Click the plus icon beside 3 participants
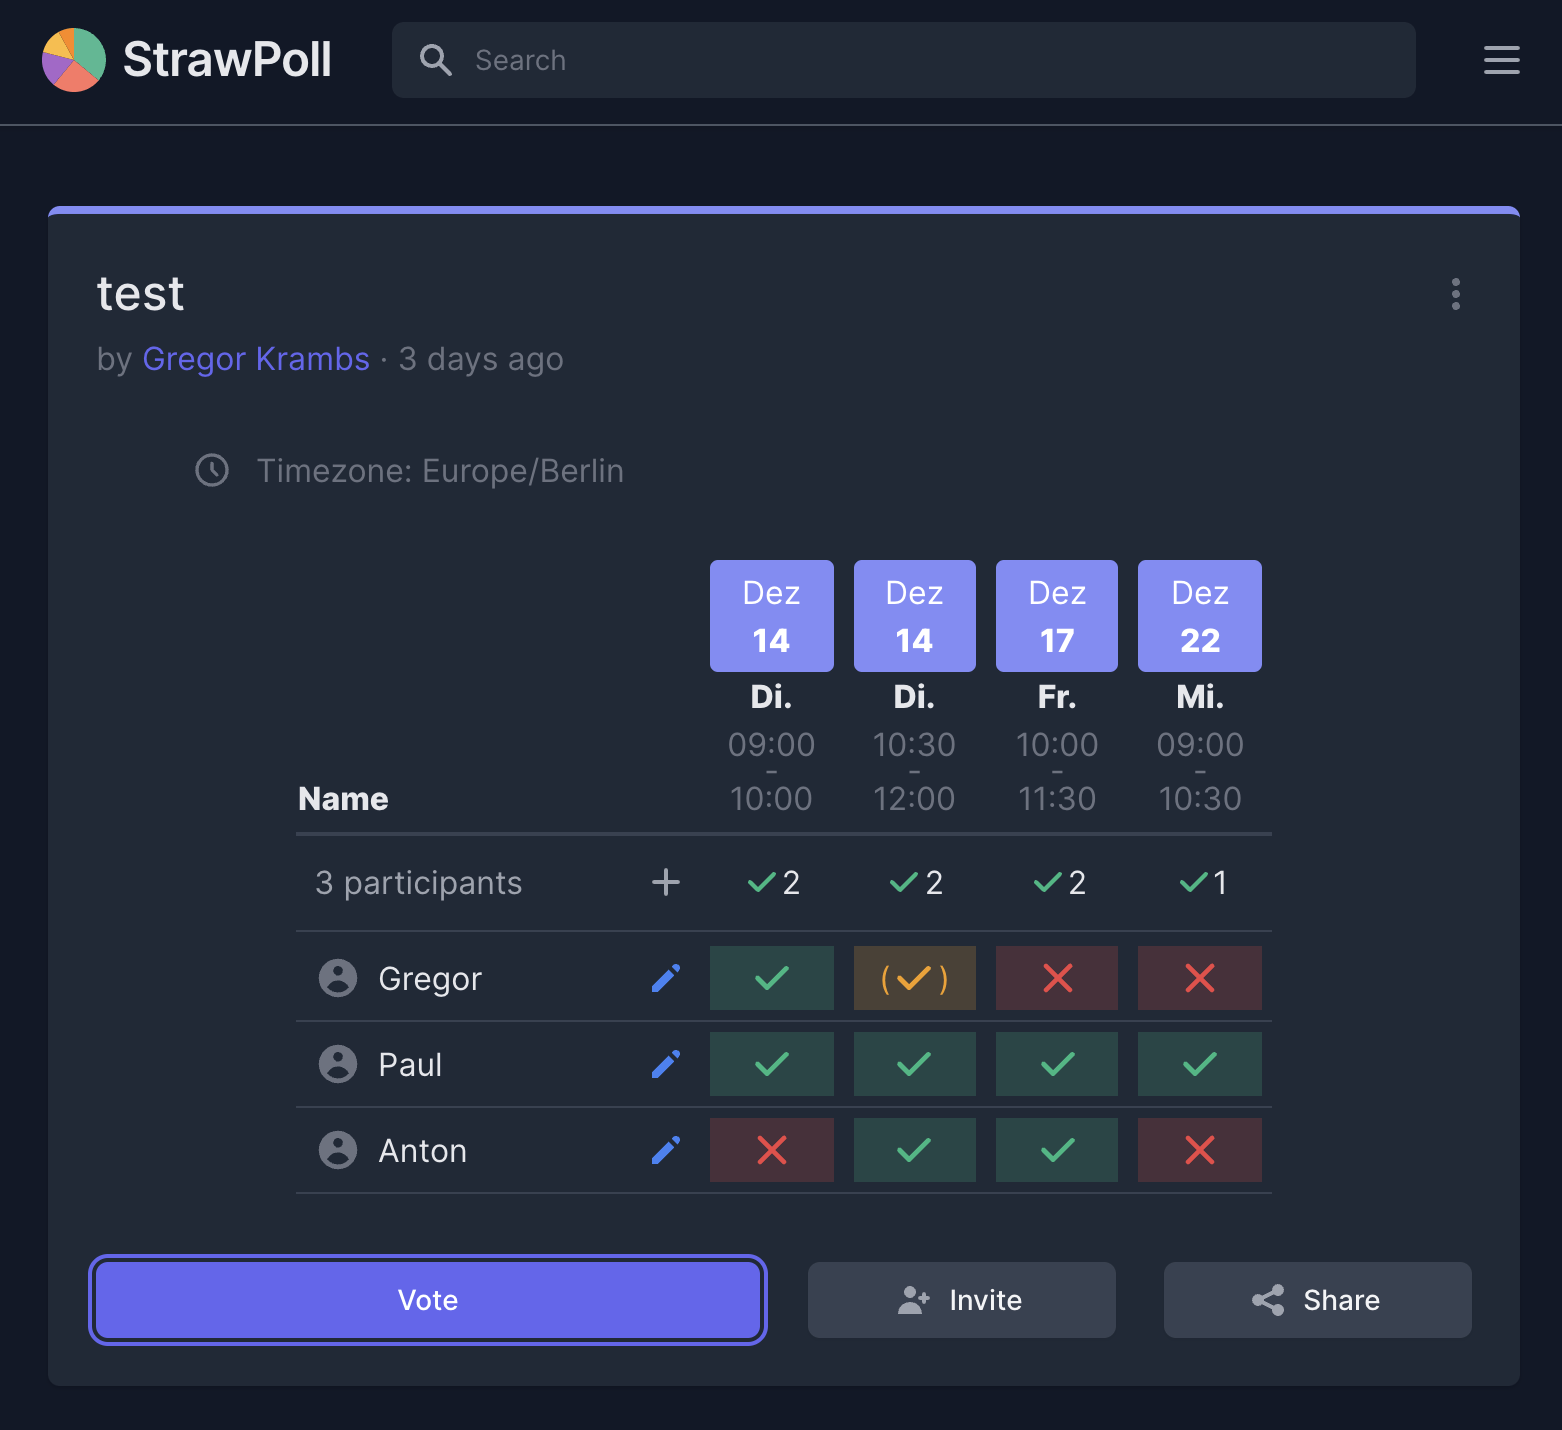 click(666, 882)
